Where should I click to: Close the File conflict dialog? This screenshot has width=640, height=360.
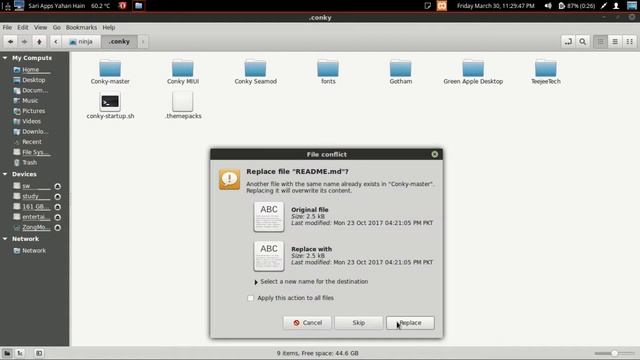click(435, 154)
